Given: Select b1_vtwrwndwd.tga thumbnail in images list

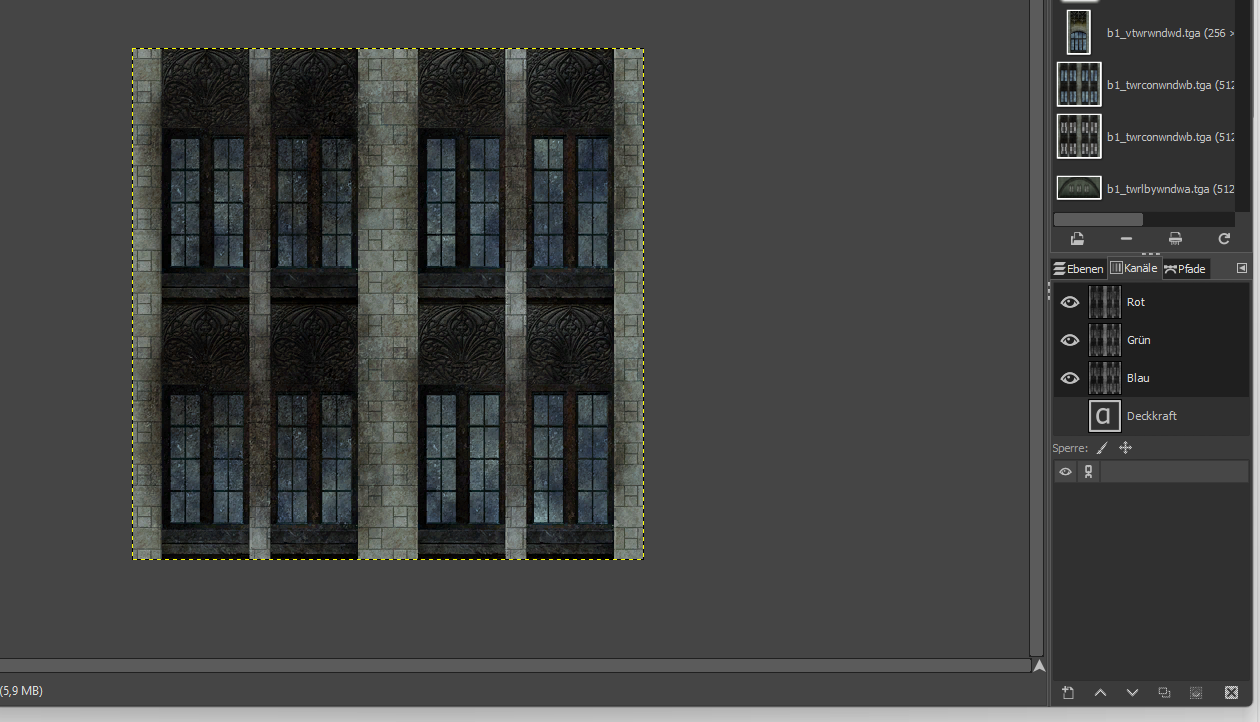Looking at the screenshot, I should [1079, 32].
